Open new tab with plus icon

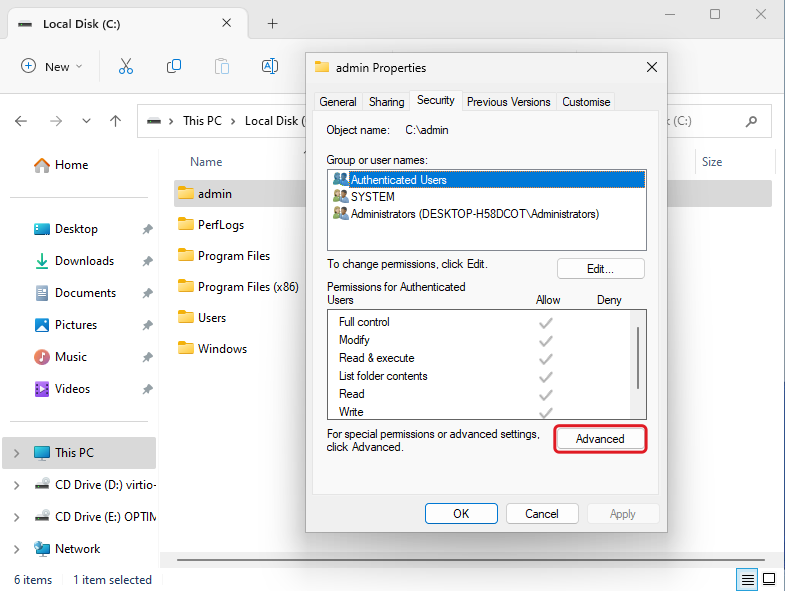coord(272,24)
